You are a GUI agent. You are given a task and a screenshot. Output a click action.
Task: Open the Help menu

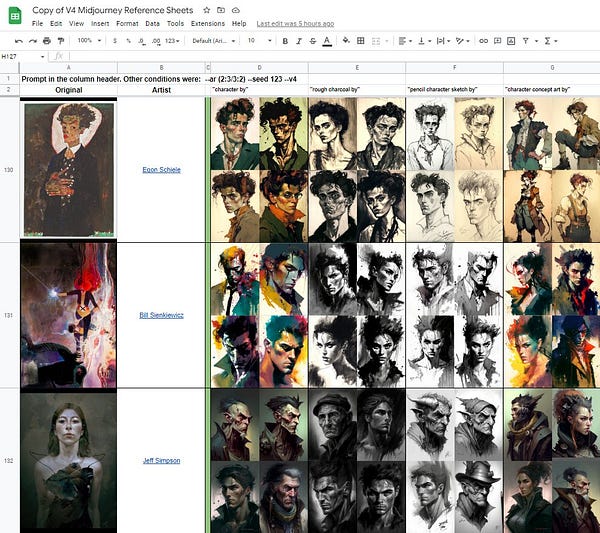tap(239, 23)
